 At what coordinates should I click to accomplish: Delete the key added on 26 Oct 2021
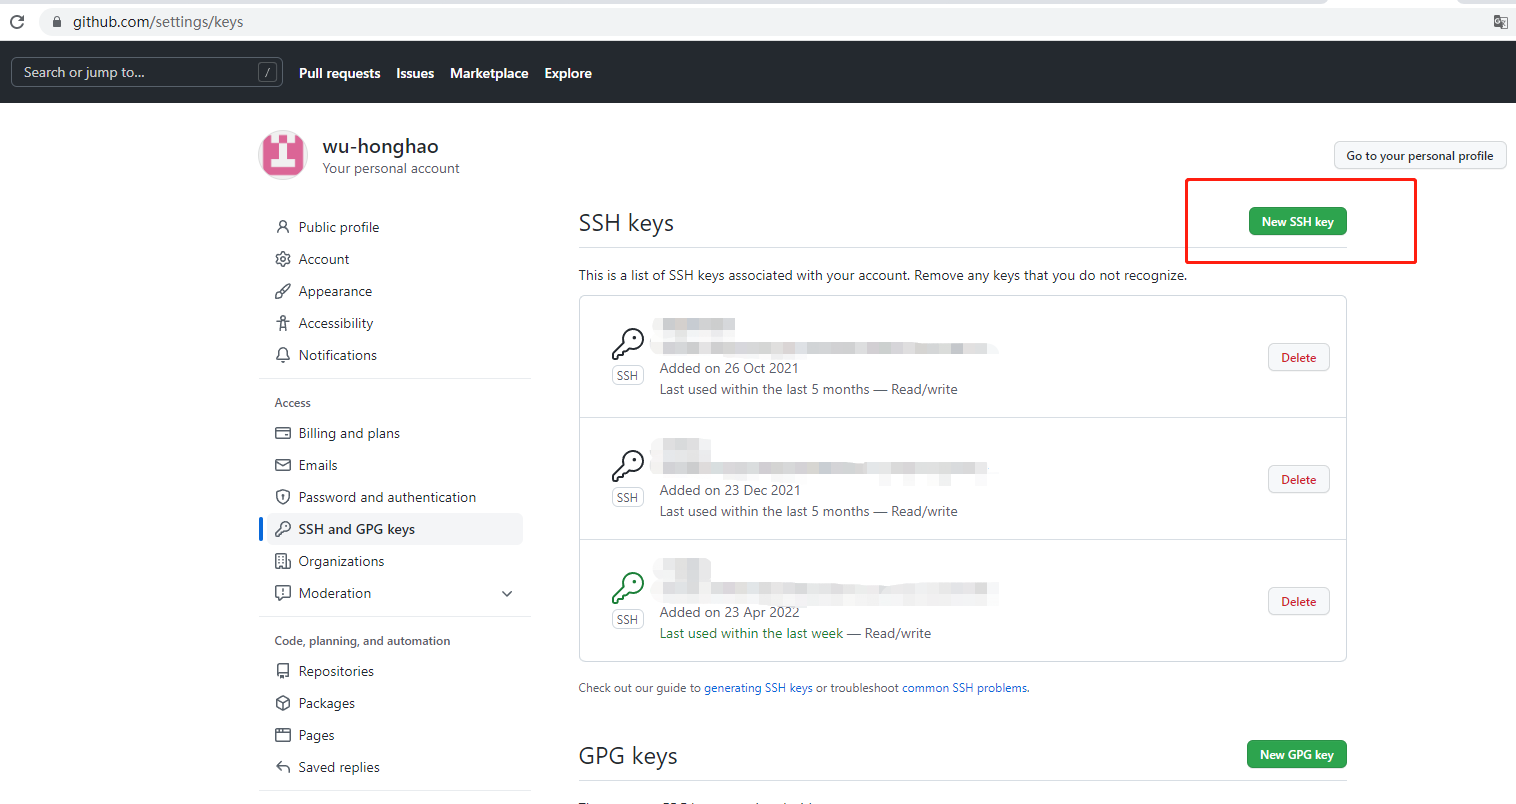click(x=1299, y=357)
